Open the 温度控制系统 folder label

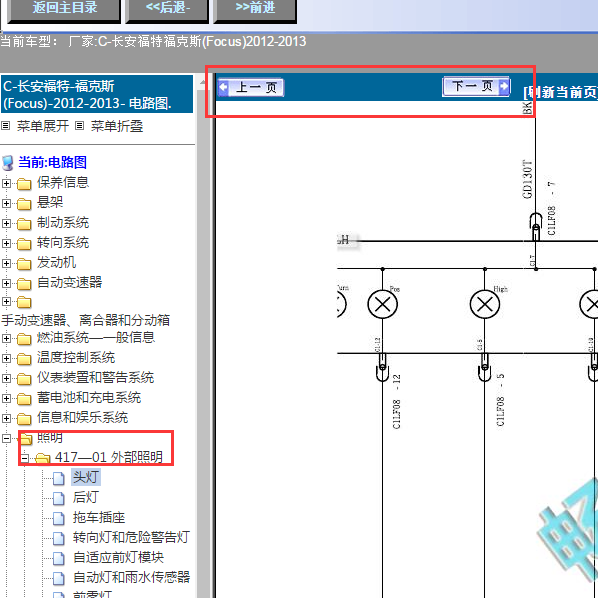click(76, 357)
